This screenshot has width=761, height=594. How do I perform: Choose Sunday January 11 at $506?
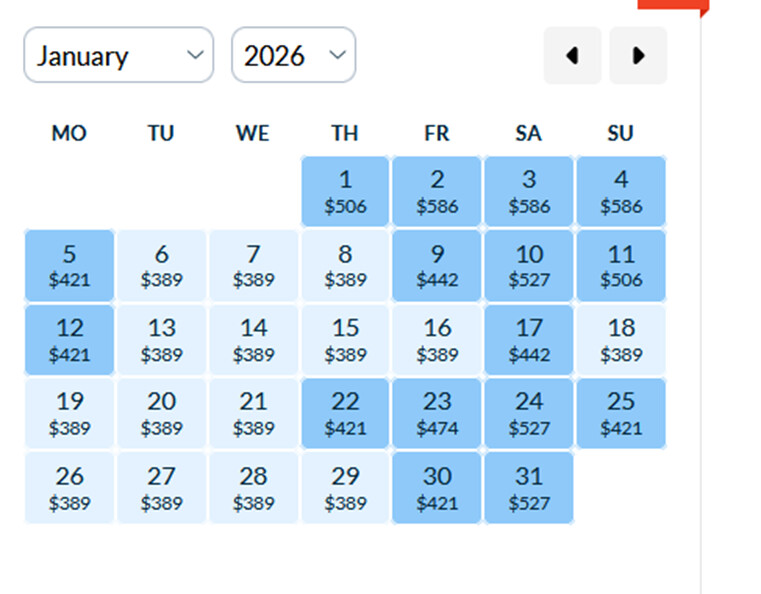coord(621,266)
